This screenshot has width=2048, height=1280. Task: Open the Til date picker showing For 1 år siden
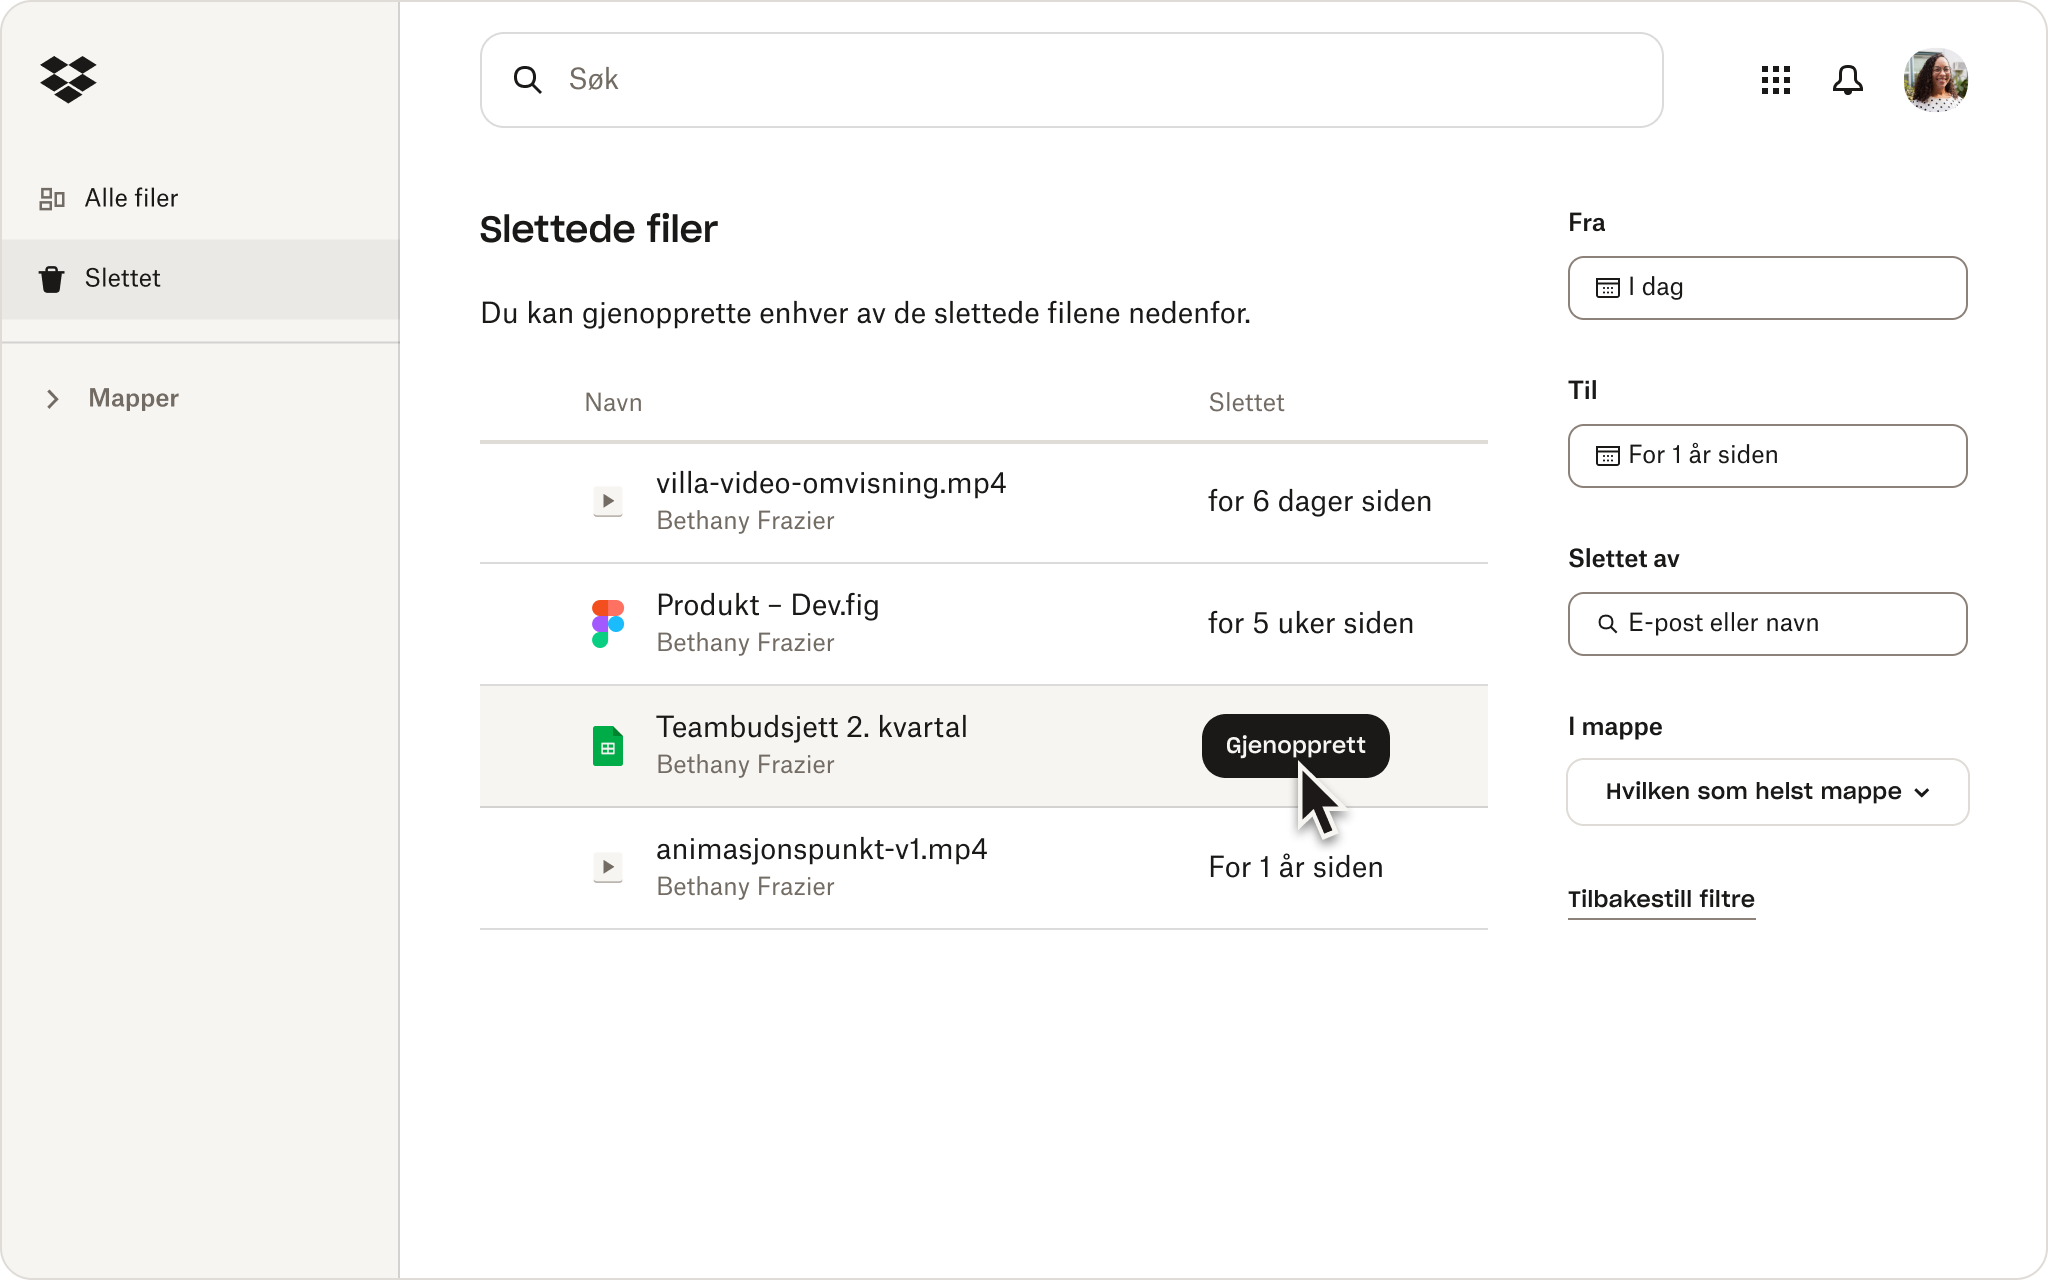1768,456
